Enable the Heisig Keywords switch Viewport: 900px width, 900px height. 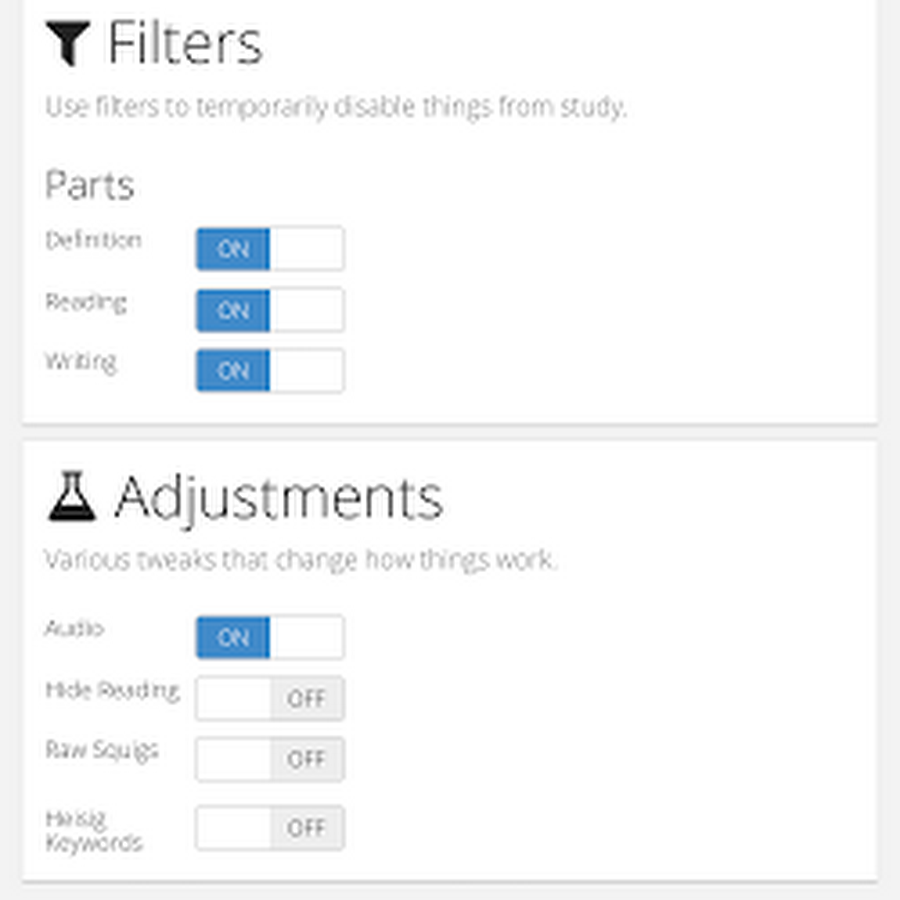(x=269, y=828)
